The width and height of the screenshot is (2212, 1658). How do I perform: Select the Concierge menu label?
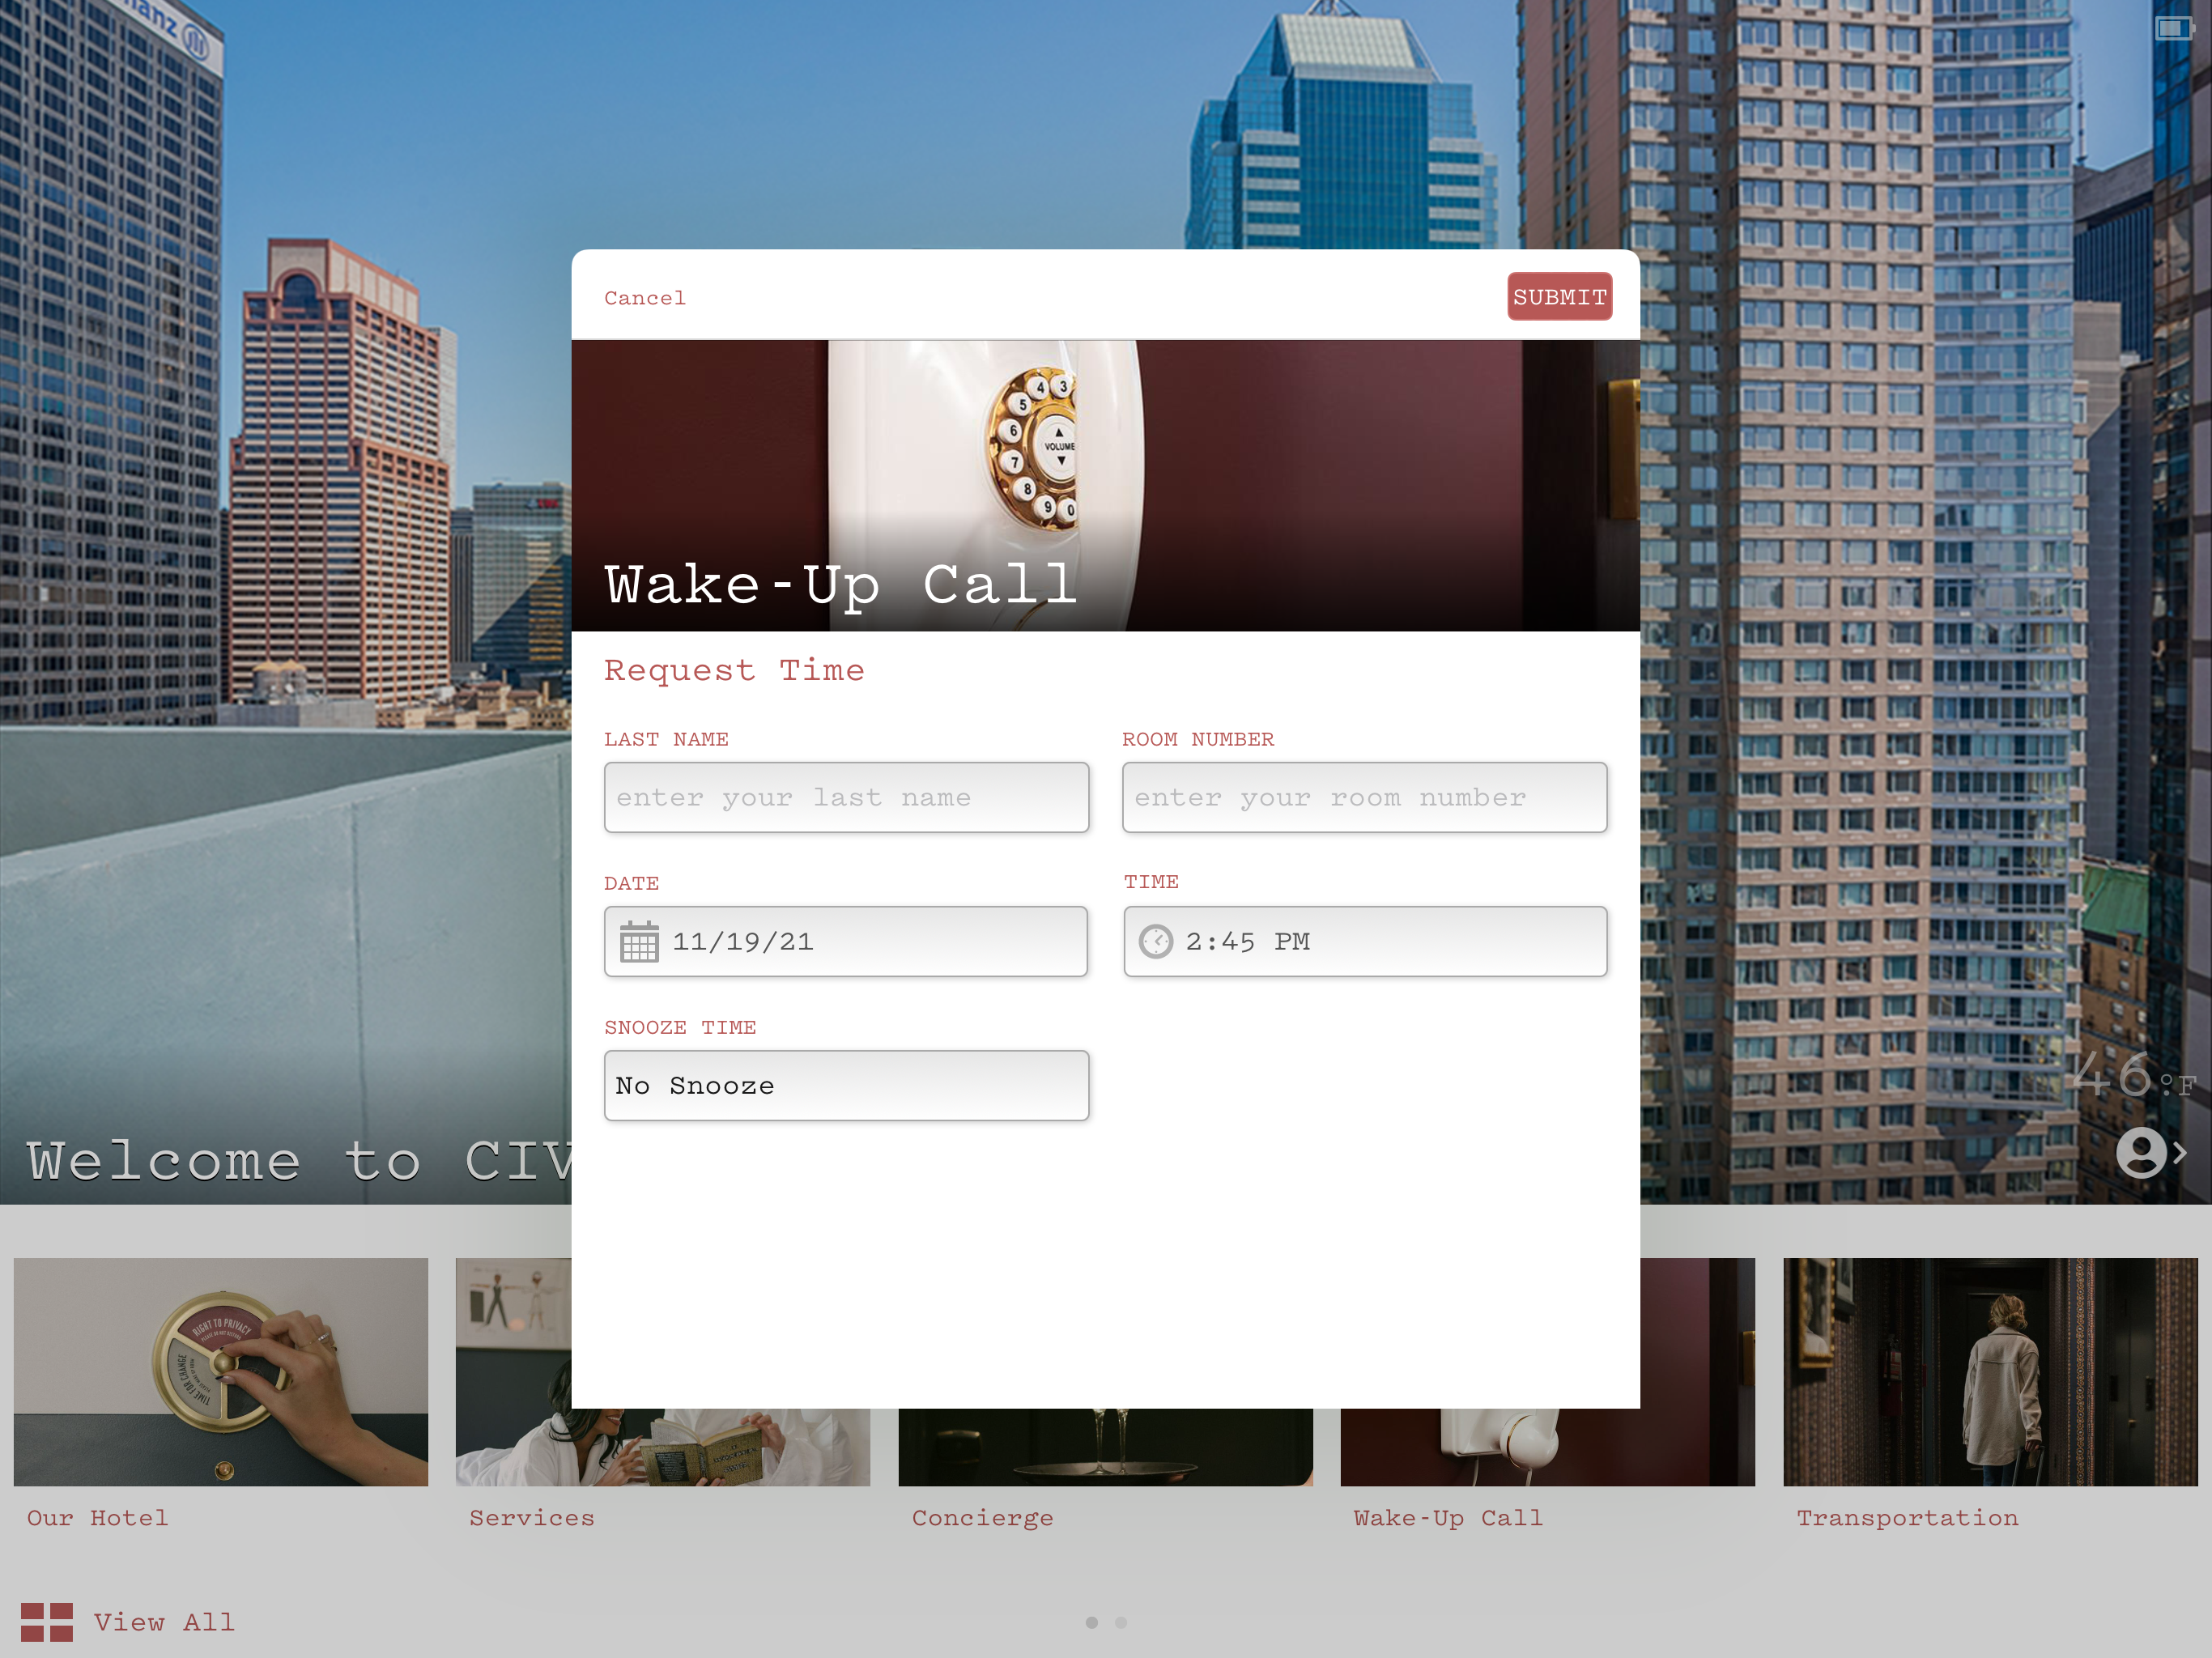point(982,1518)
